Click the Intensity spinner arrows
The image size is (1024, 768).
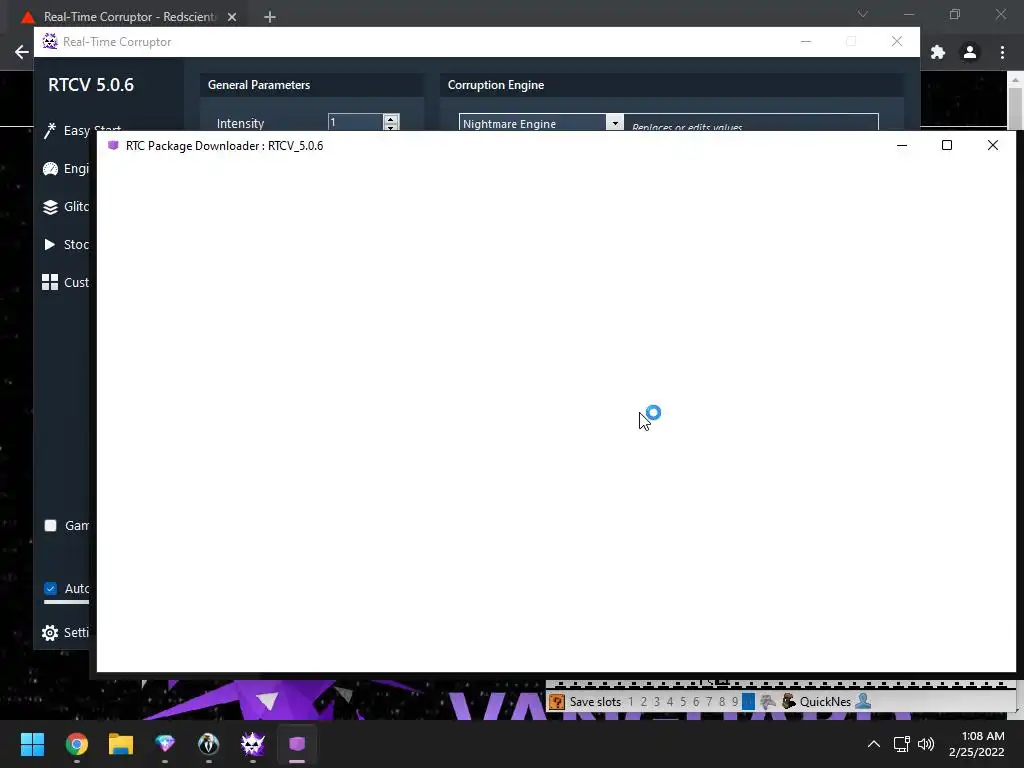pos(391,122)
